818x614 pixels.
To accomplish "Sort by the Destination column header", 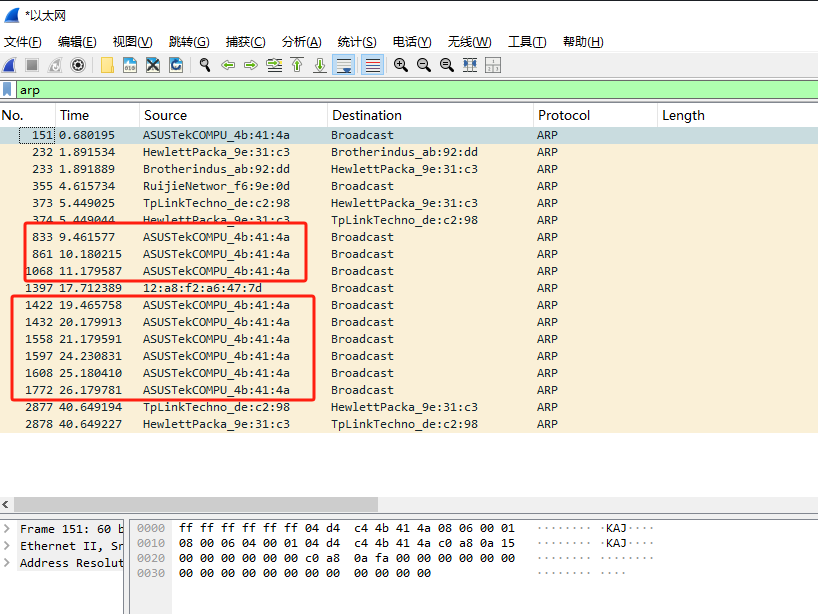I will pyautogui.click(x=430, y=115).
